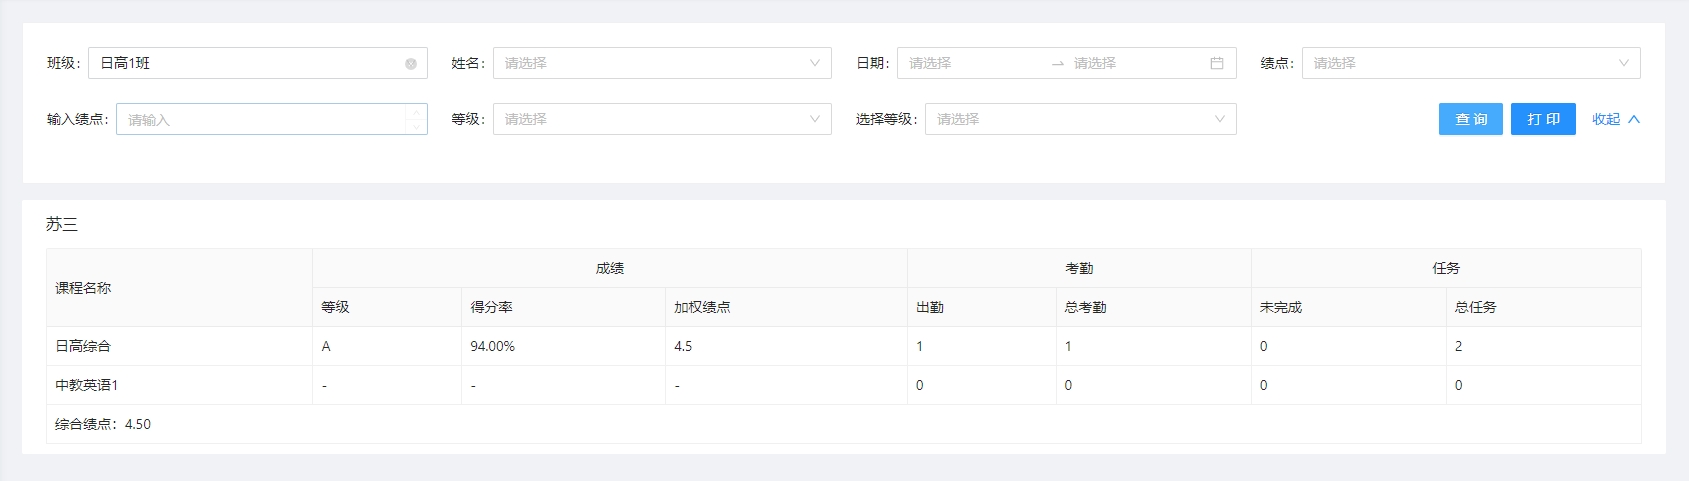Viewport: 1689px width, 481px height.
Task: Focus the 输入绩点 input box
Action: 262,119
